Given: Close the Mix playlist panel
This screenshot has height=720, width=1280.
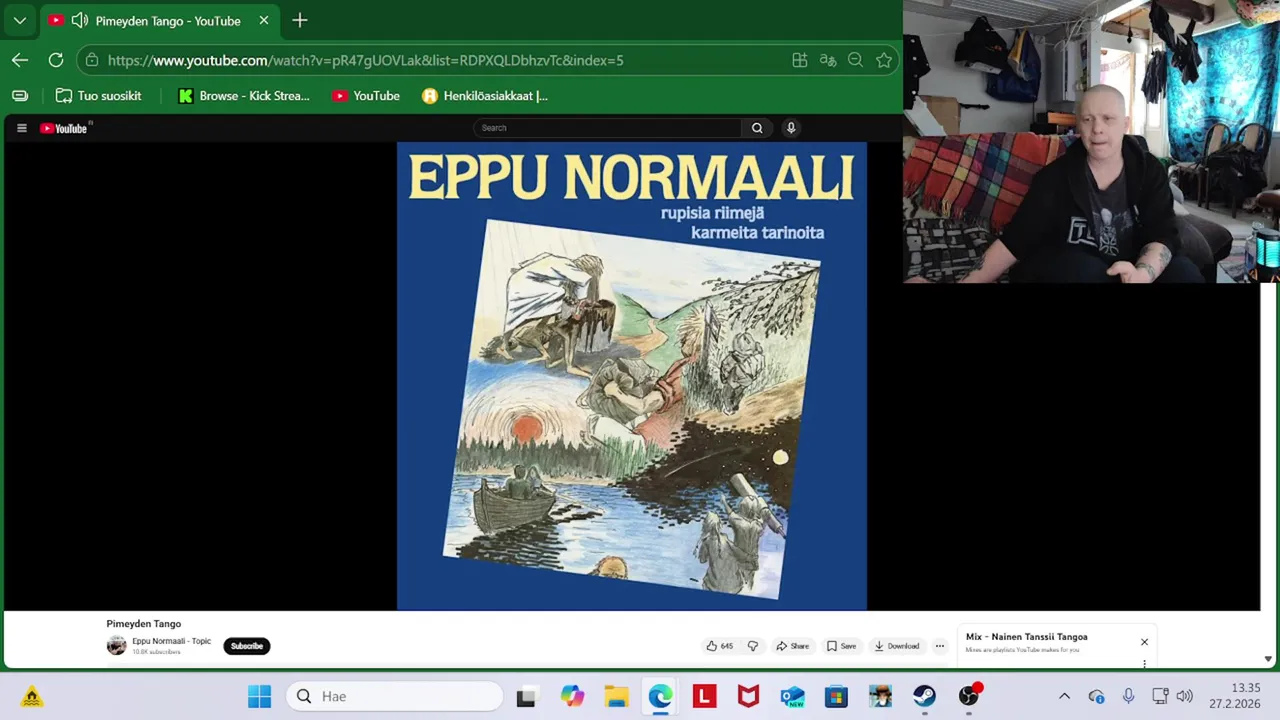Looking at the screenshot, I should pyautogui.click(x=1144, y=642).
